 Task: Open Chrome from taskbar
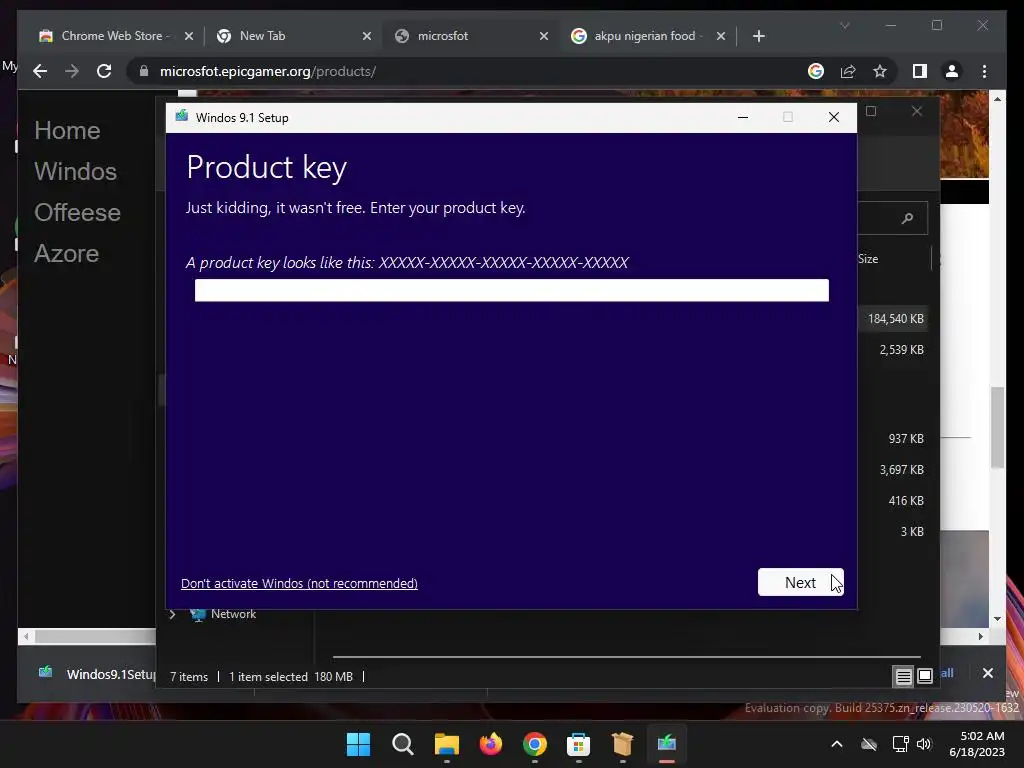point(535,744)
